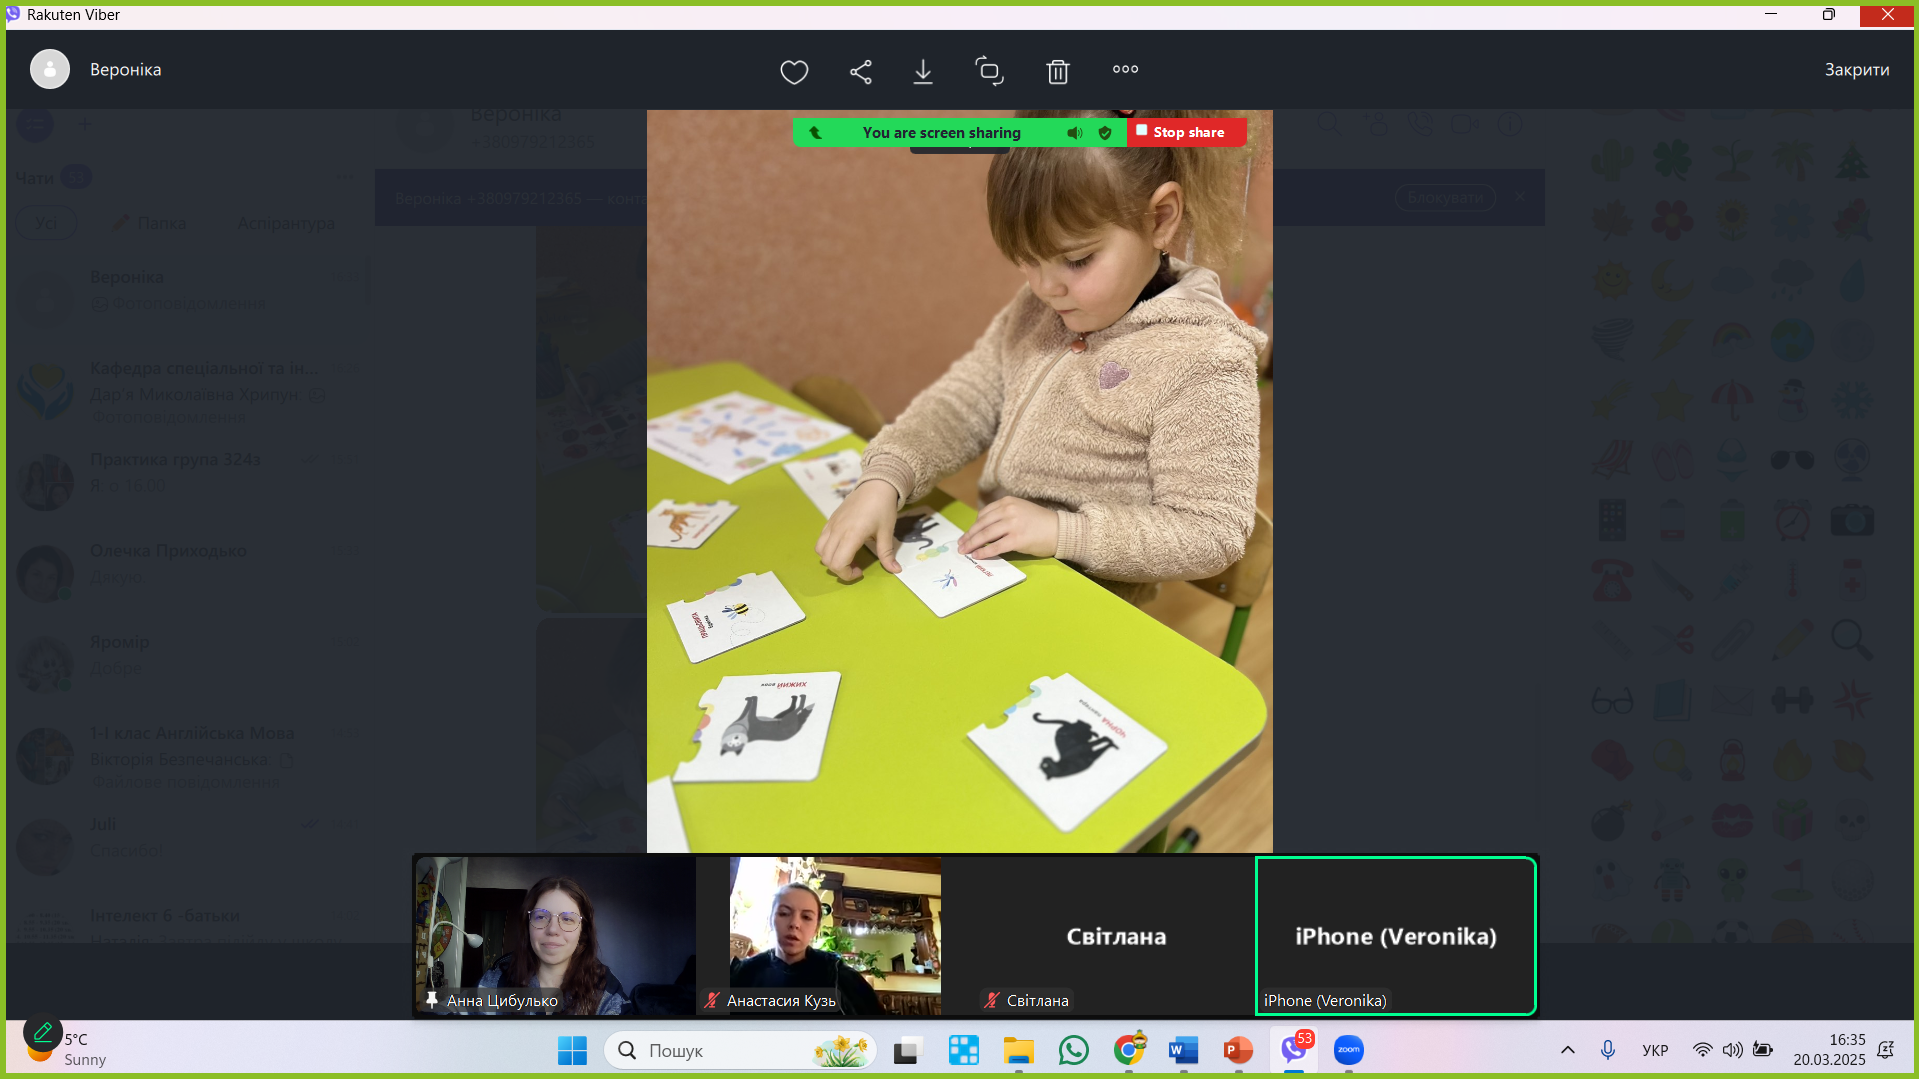Download the photo with the download icon
This screenshot has height=1079, width=1919.
923,71
